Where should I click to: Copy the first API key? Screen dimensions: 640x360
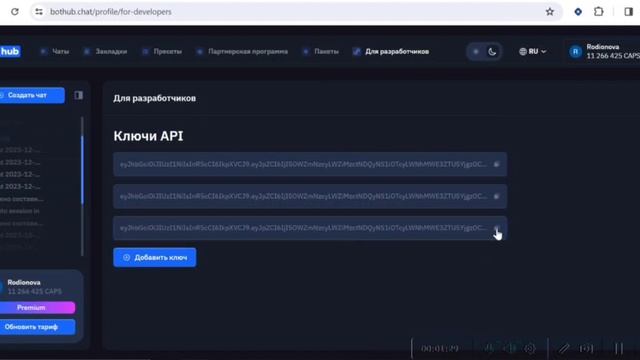point(497,164)
